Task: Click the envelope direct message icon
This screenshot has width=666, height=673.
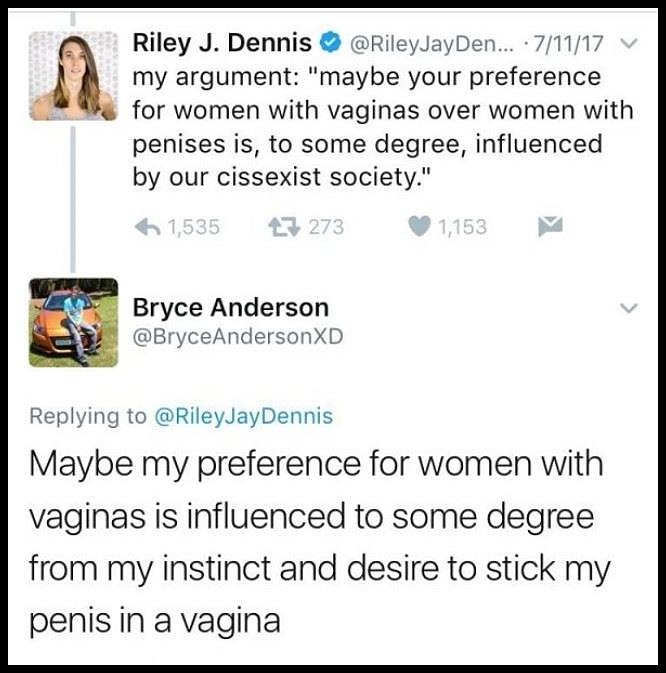Action: click(x=550, y=227)
